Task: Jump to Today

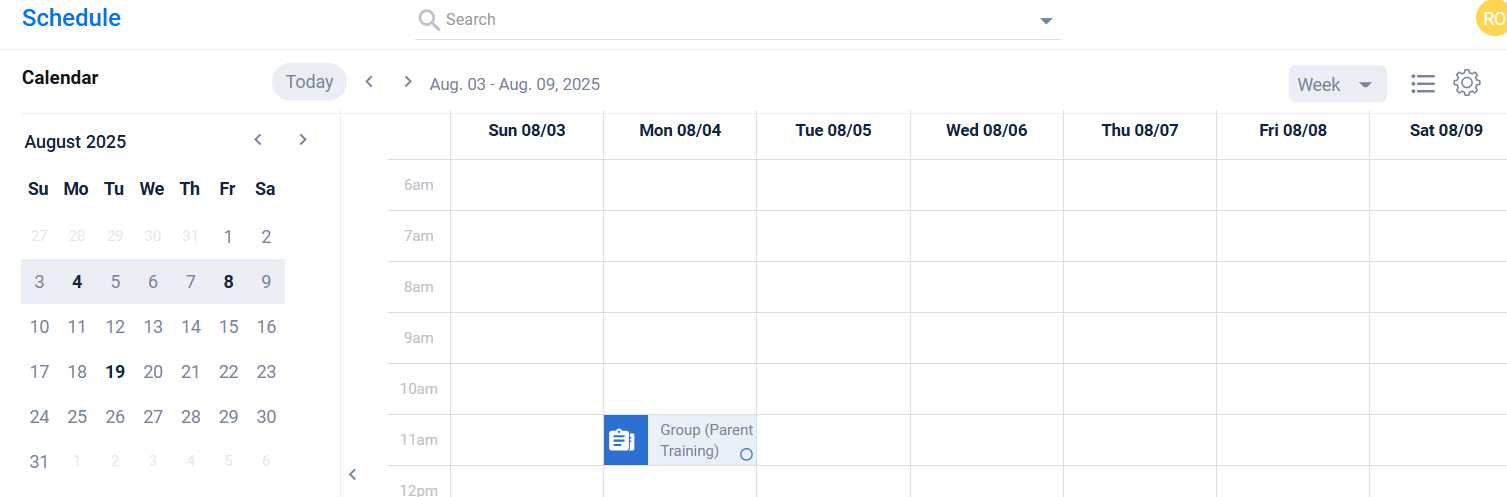Action: [309, 82]
